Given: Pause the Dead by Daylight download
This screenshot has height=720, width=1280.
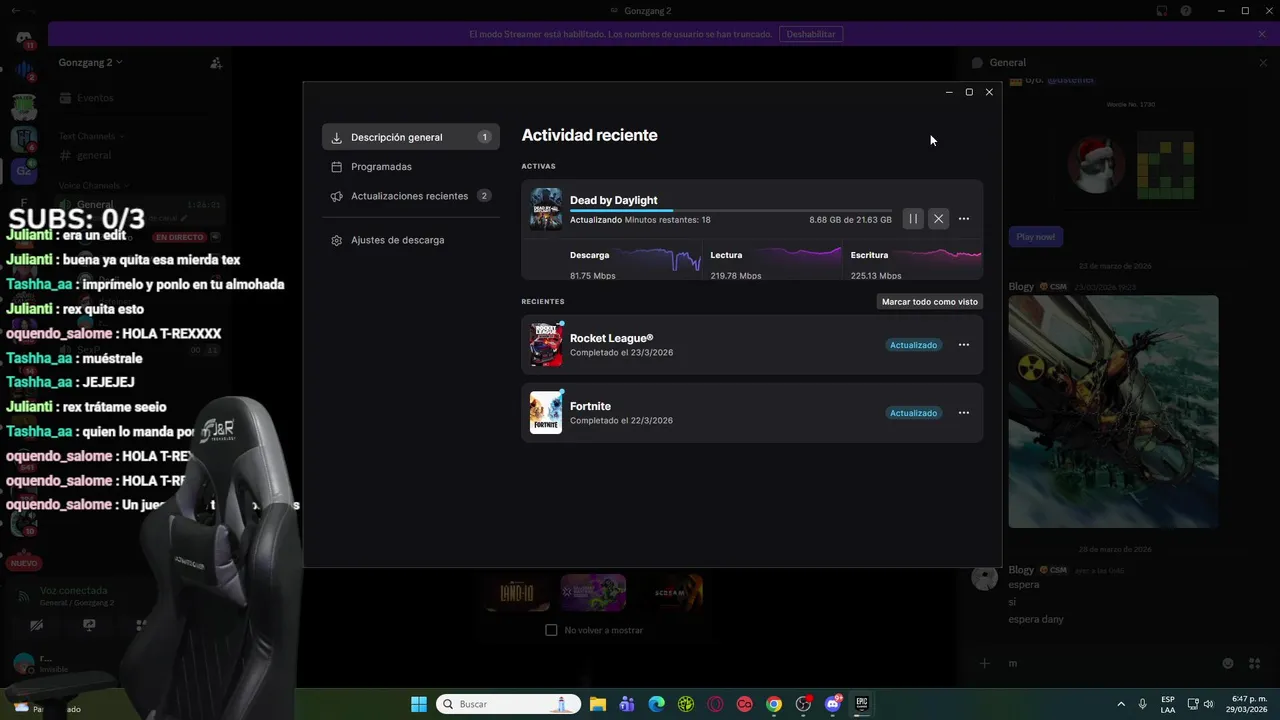Looking at the screenshot, I should [x=912, y=218].
